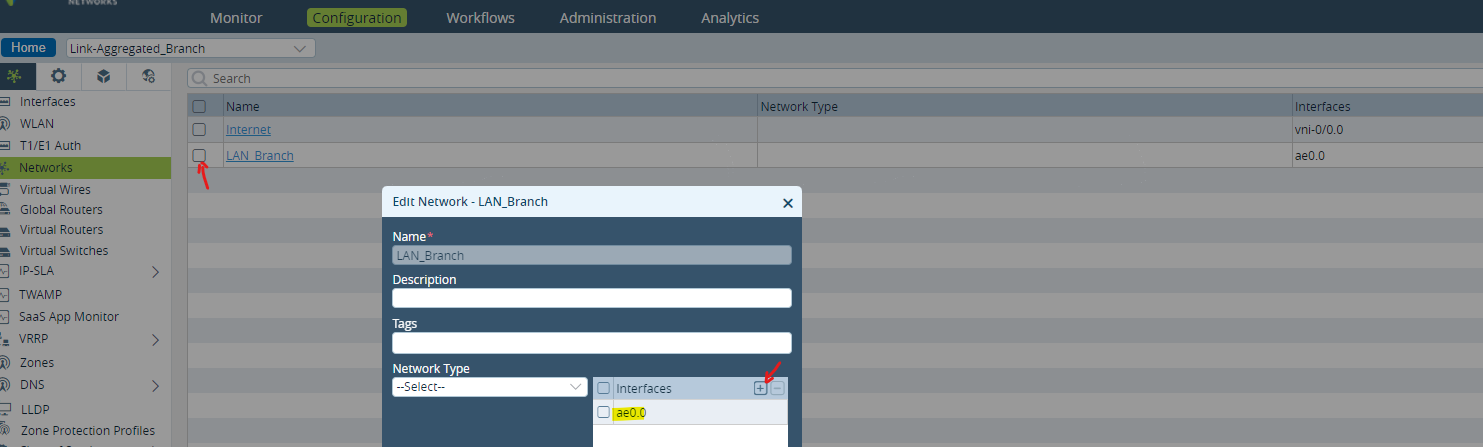This screenshot has height=447, width=1483.
Task: Close the Edit Network dialog
Action: coord(787,203)
